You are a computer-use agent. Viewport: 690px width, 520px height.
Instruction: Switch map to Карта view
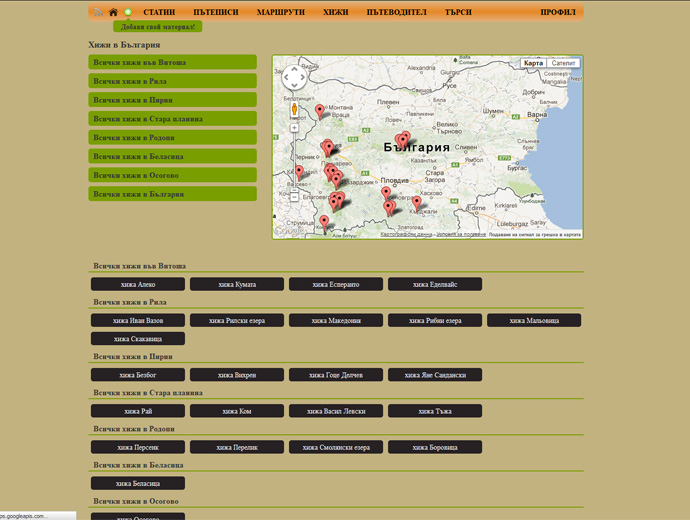pos(533,63)
